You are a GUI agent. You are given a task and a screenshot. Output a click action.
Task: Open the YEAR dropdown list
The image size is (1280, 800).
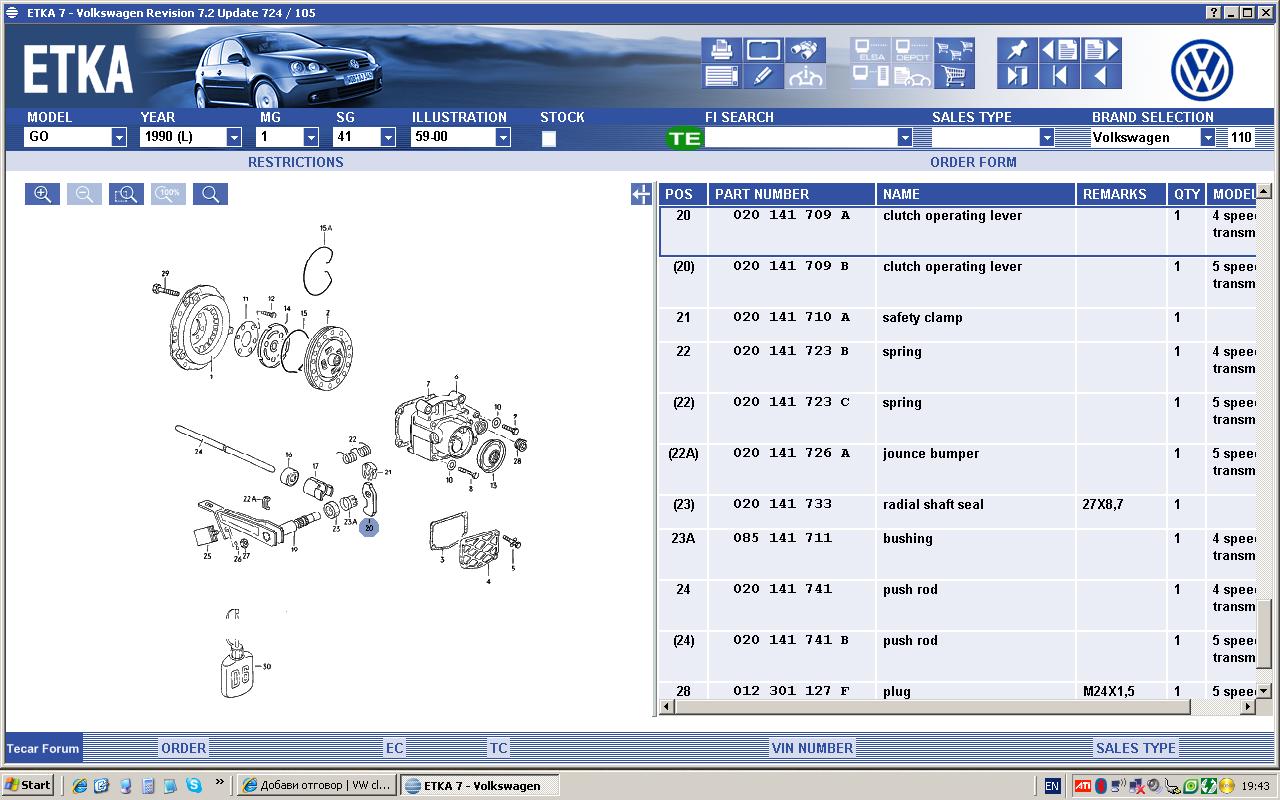point(234,138)
